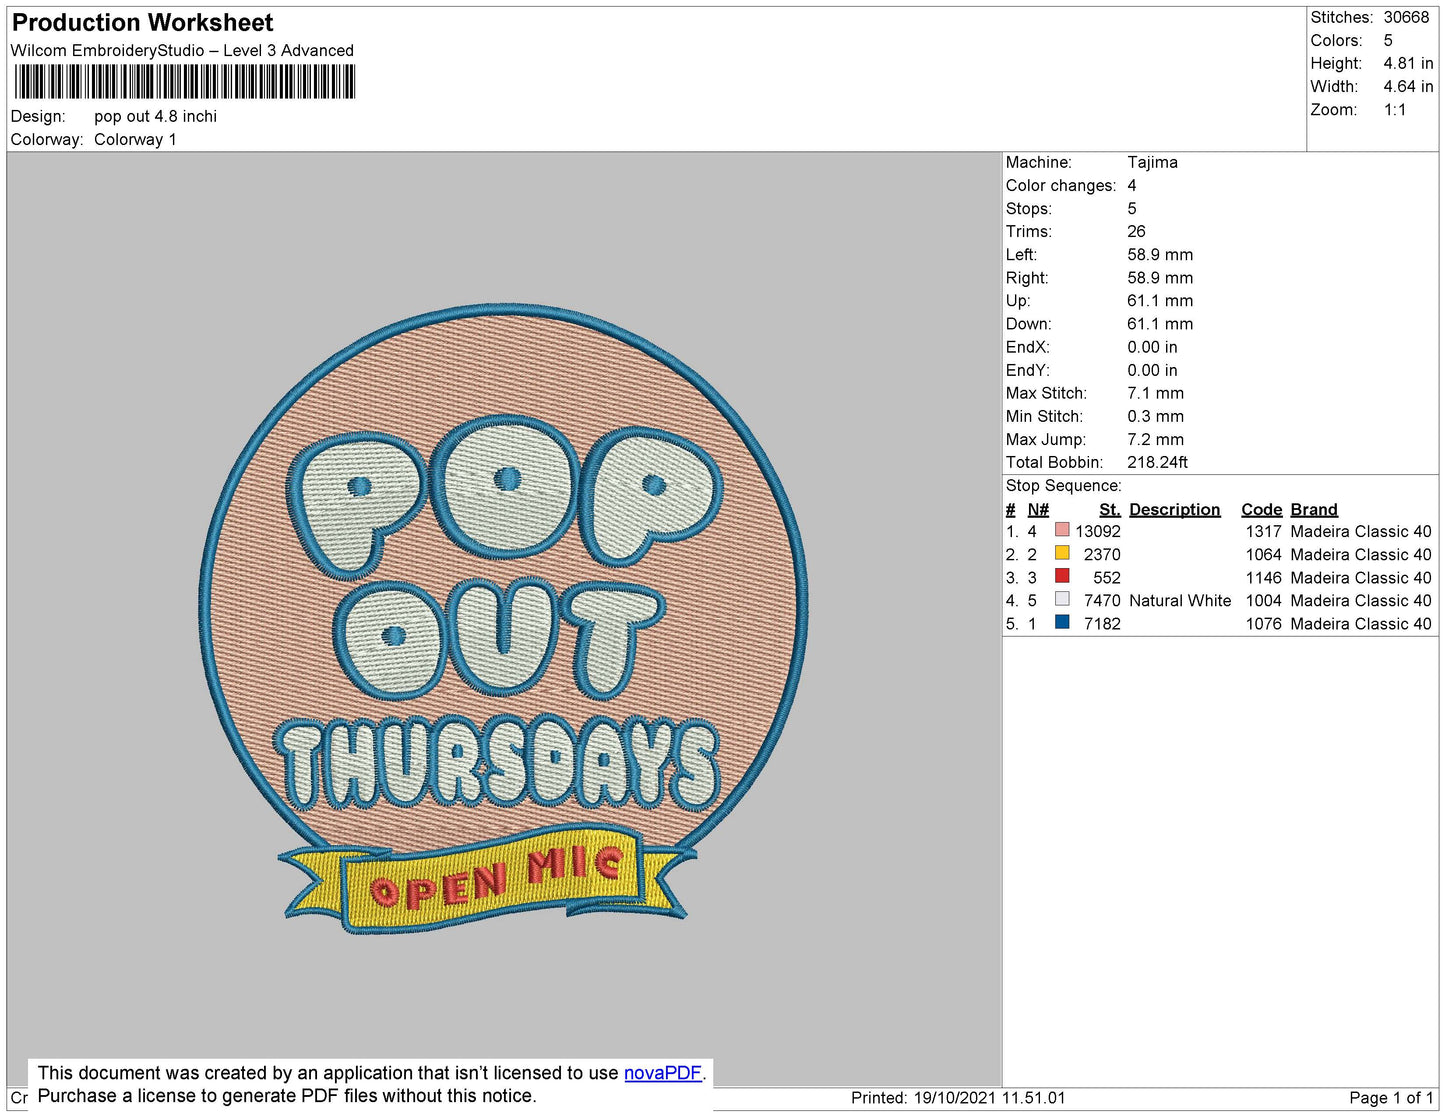The width and height of the screenshot is (1445, 1117).
Task: Click thread code '1146'
Action: (1263, 577)
